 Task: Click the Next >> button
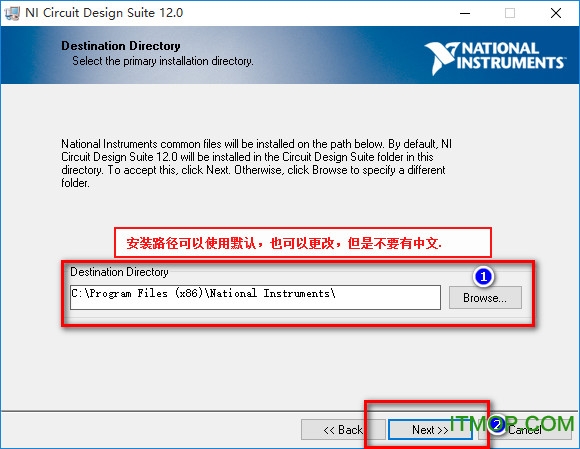click(x=430, y=429)
